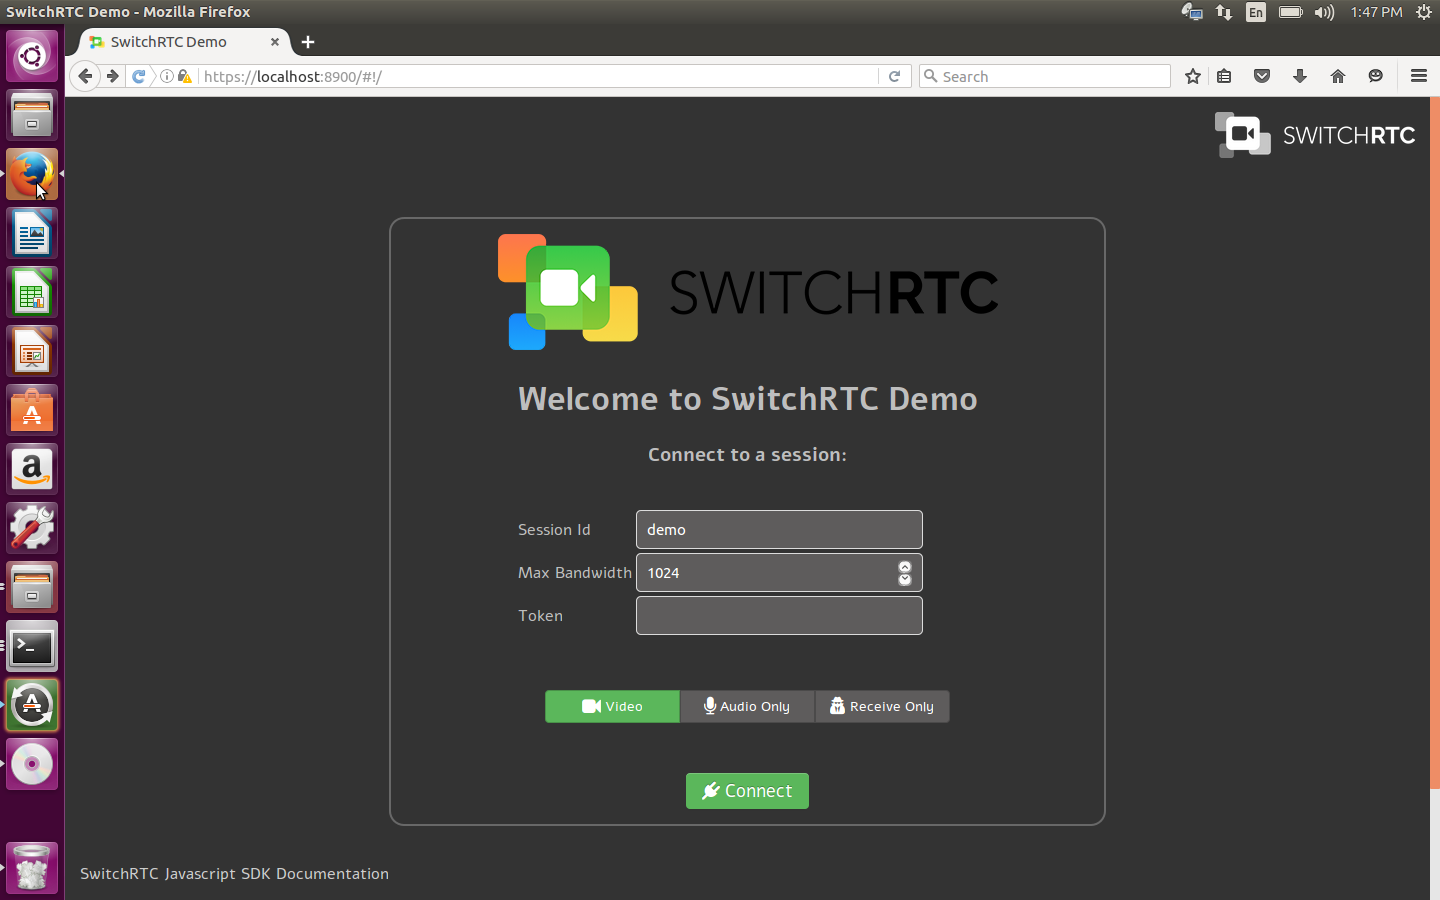This screenshot has height=900, width=1440.
Task: Click into the Token input field
Action: click(x=779, y=616)
